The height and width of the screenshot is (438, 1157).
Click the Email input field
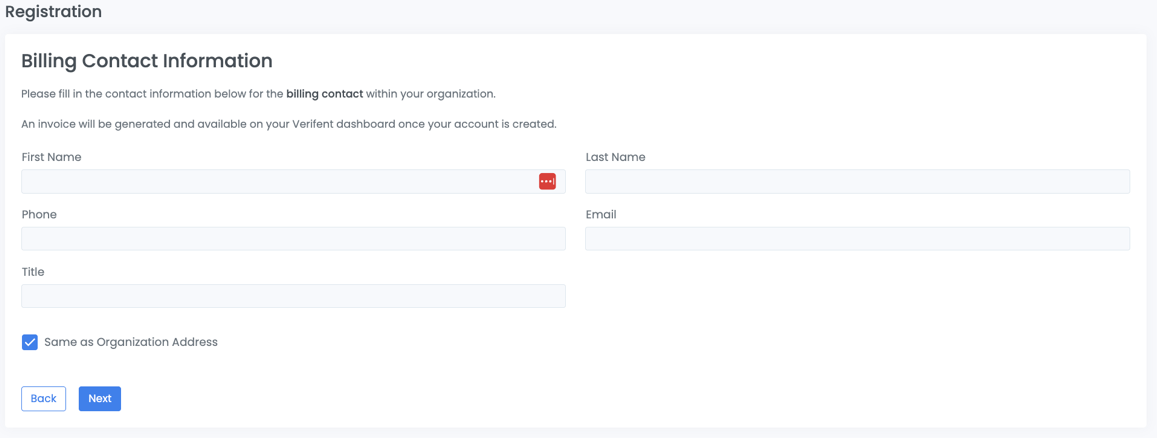[857, 239]
